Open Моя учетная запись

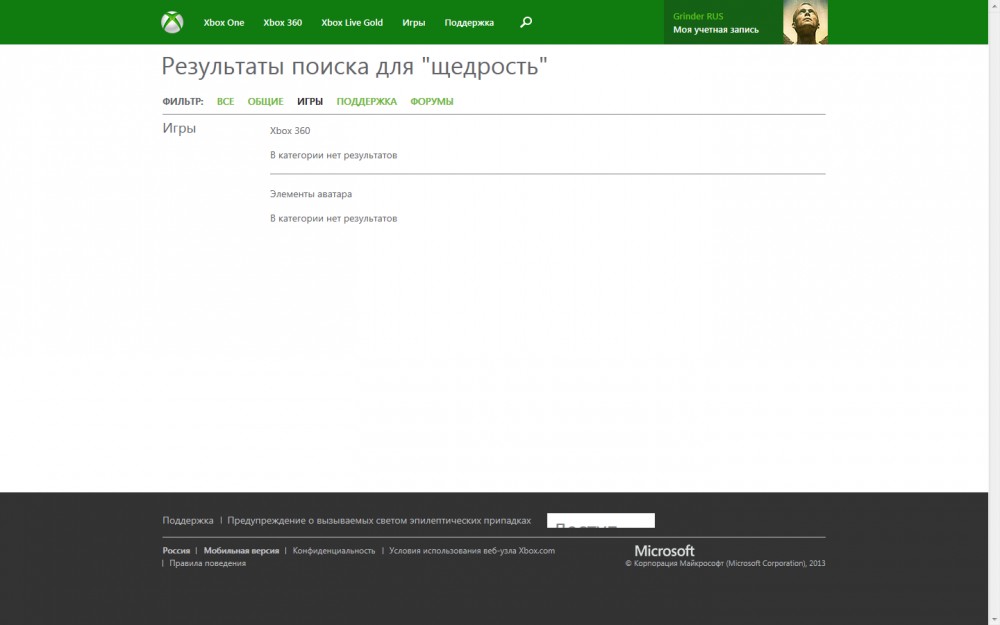716,29
